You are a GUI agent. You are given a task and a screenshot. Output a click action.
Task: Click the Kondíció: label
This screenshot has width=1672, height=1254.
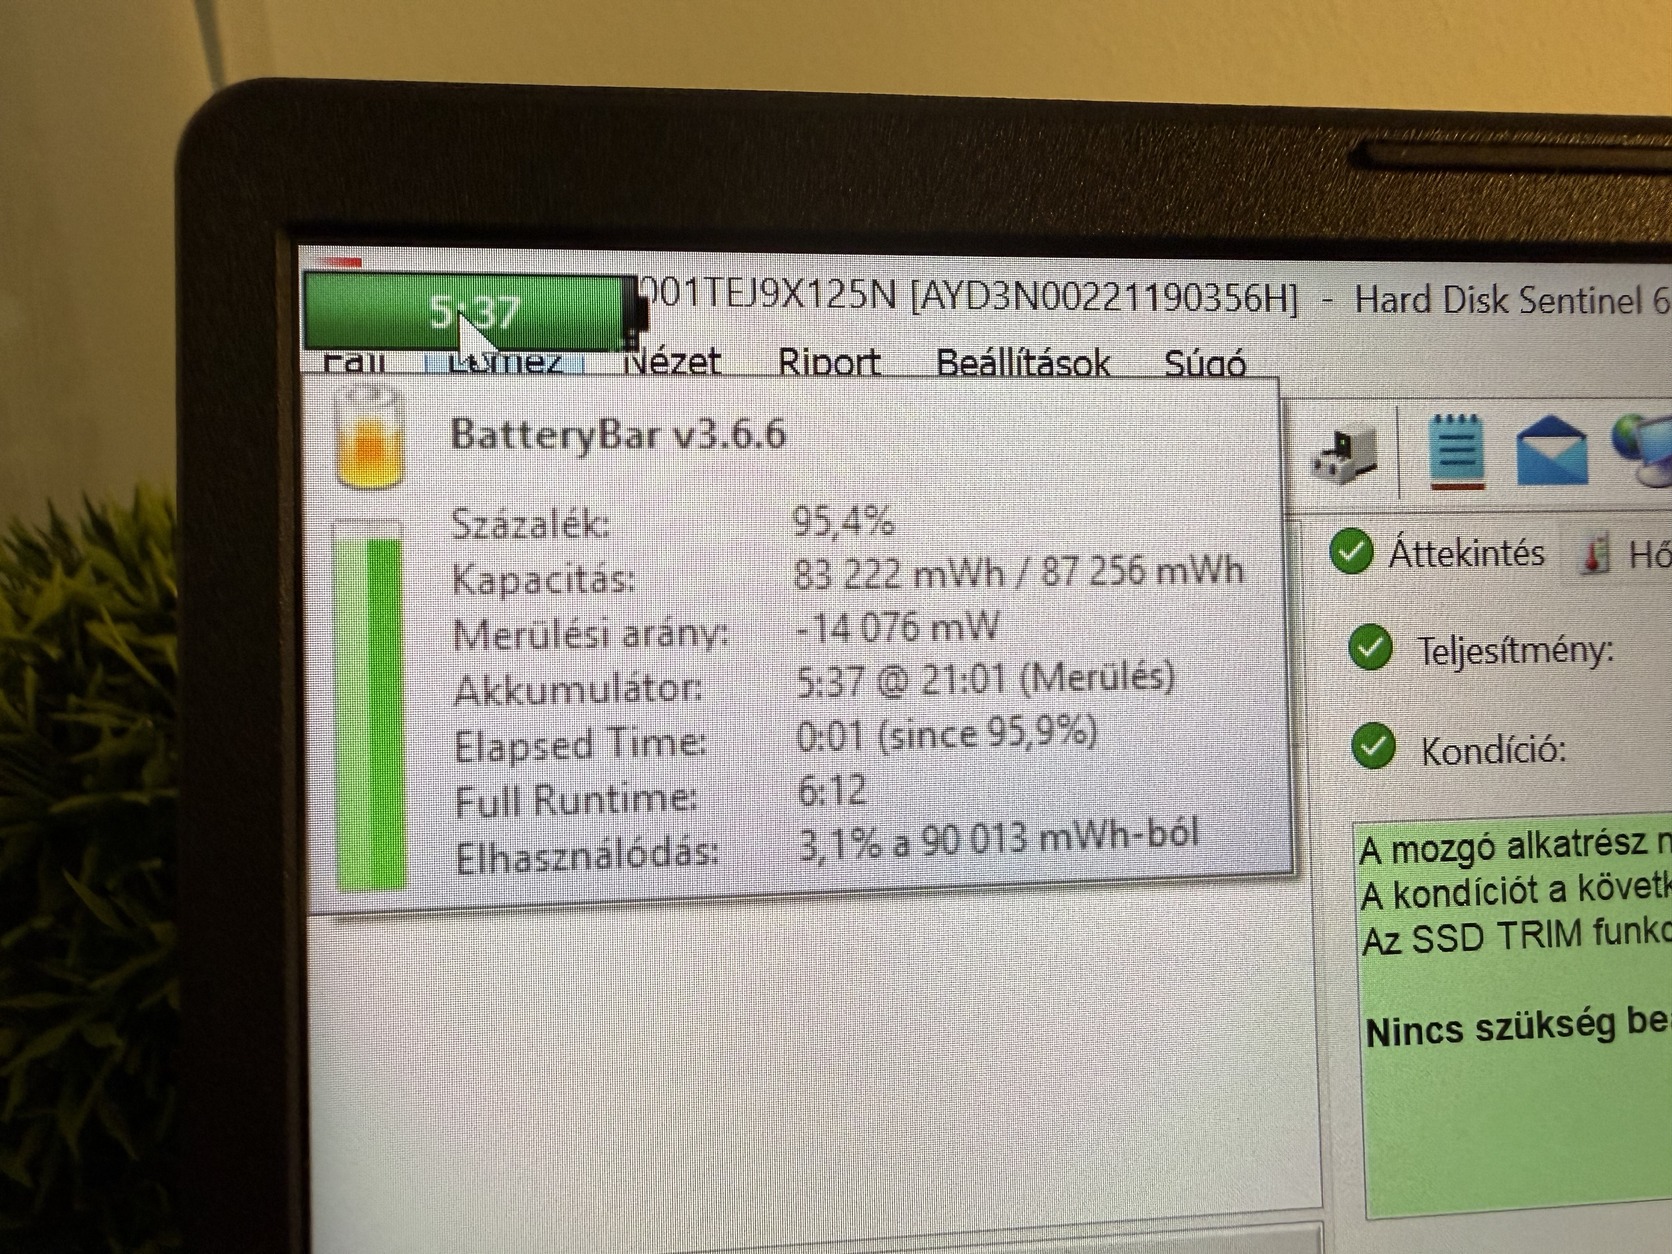[x=1493, y=750]
